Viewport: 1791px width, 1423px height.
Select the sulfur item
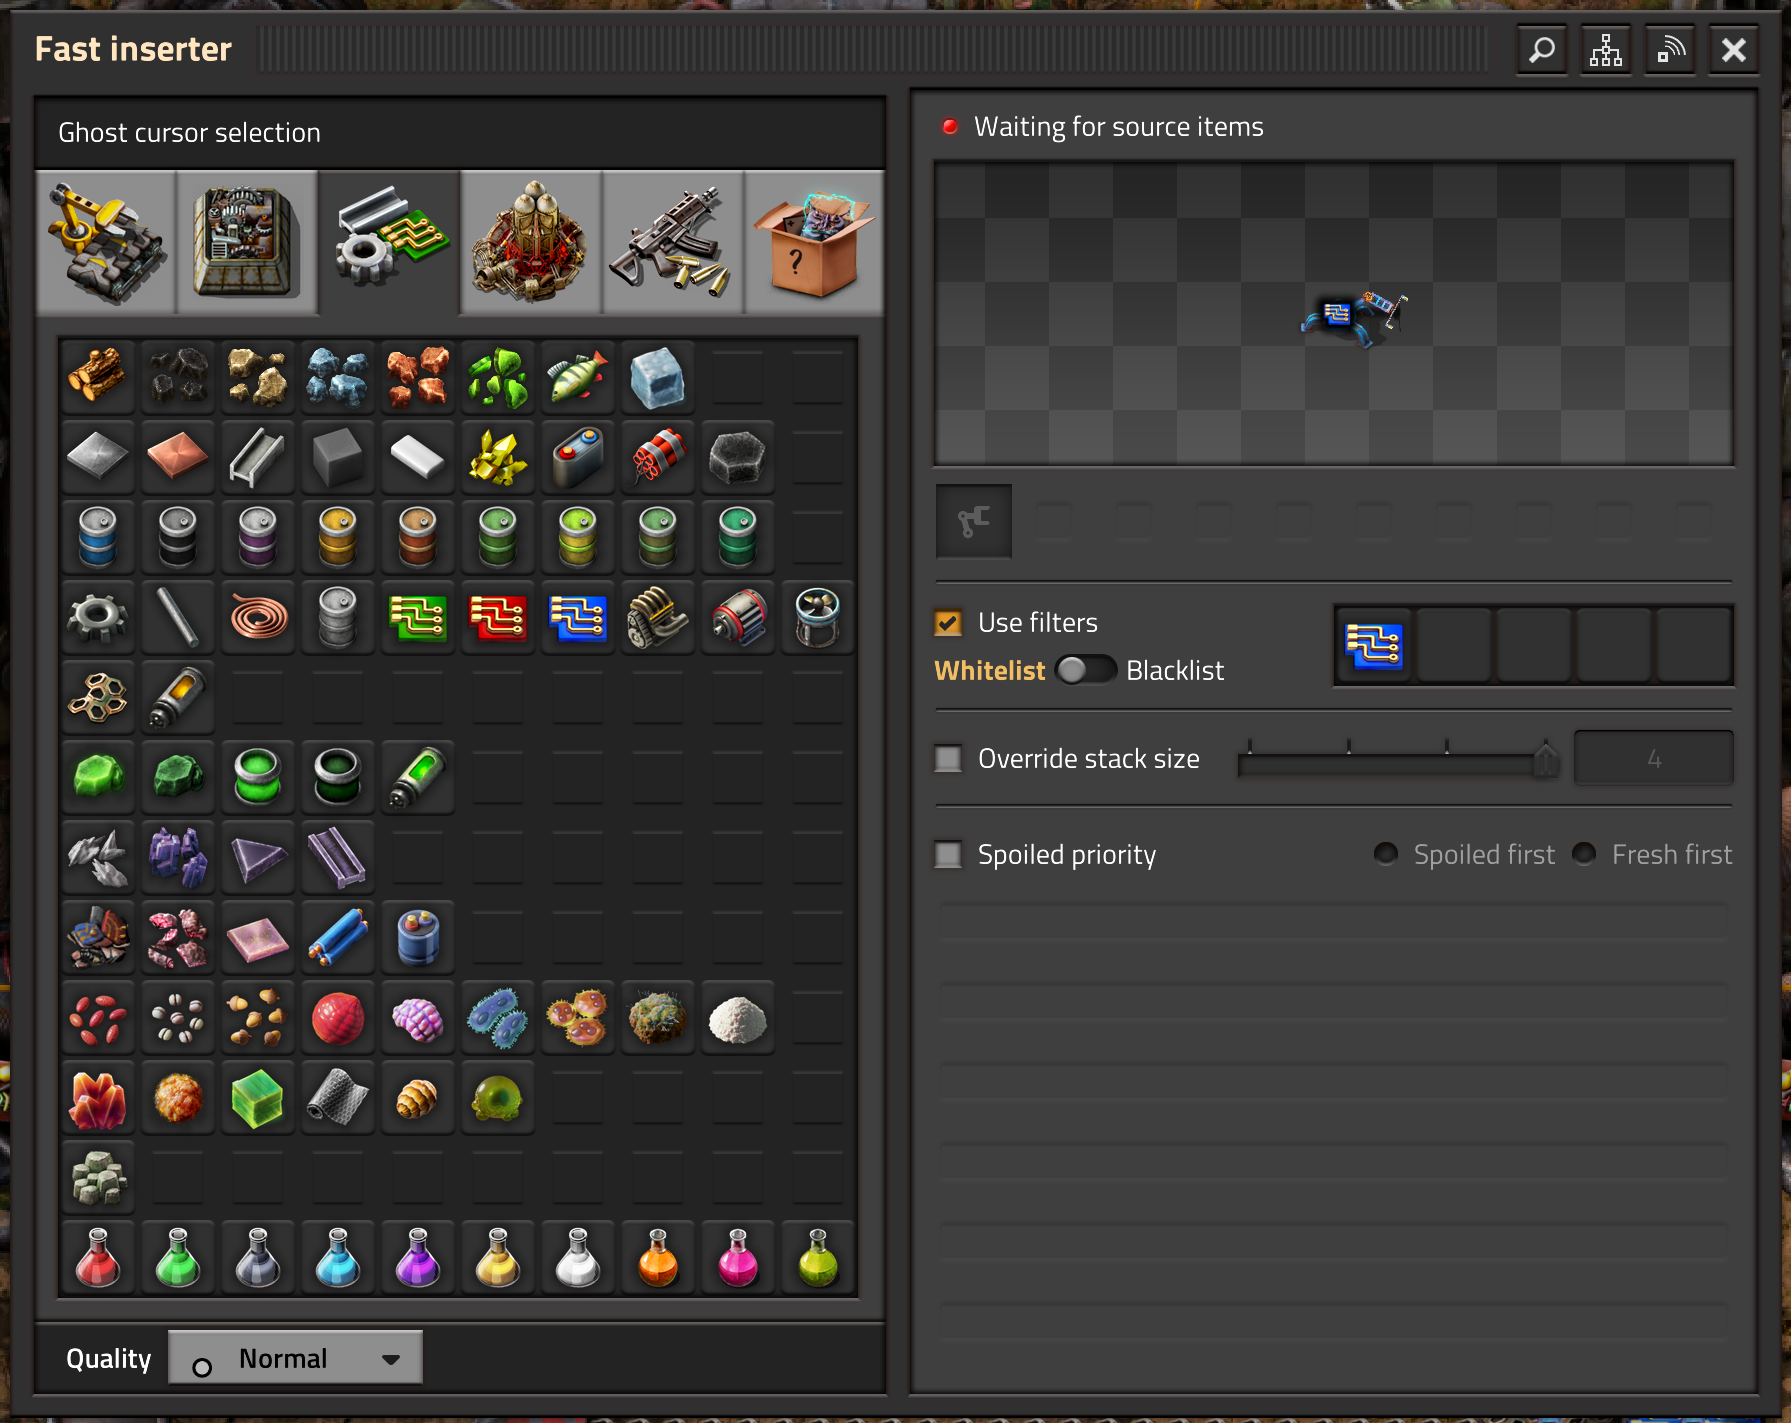coord(498,458)
